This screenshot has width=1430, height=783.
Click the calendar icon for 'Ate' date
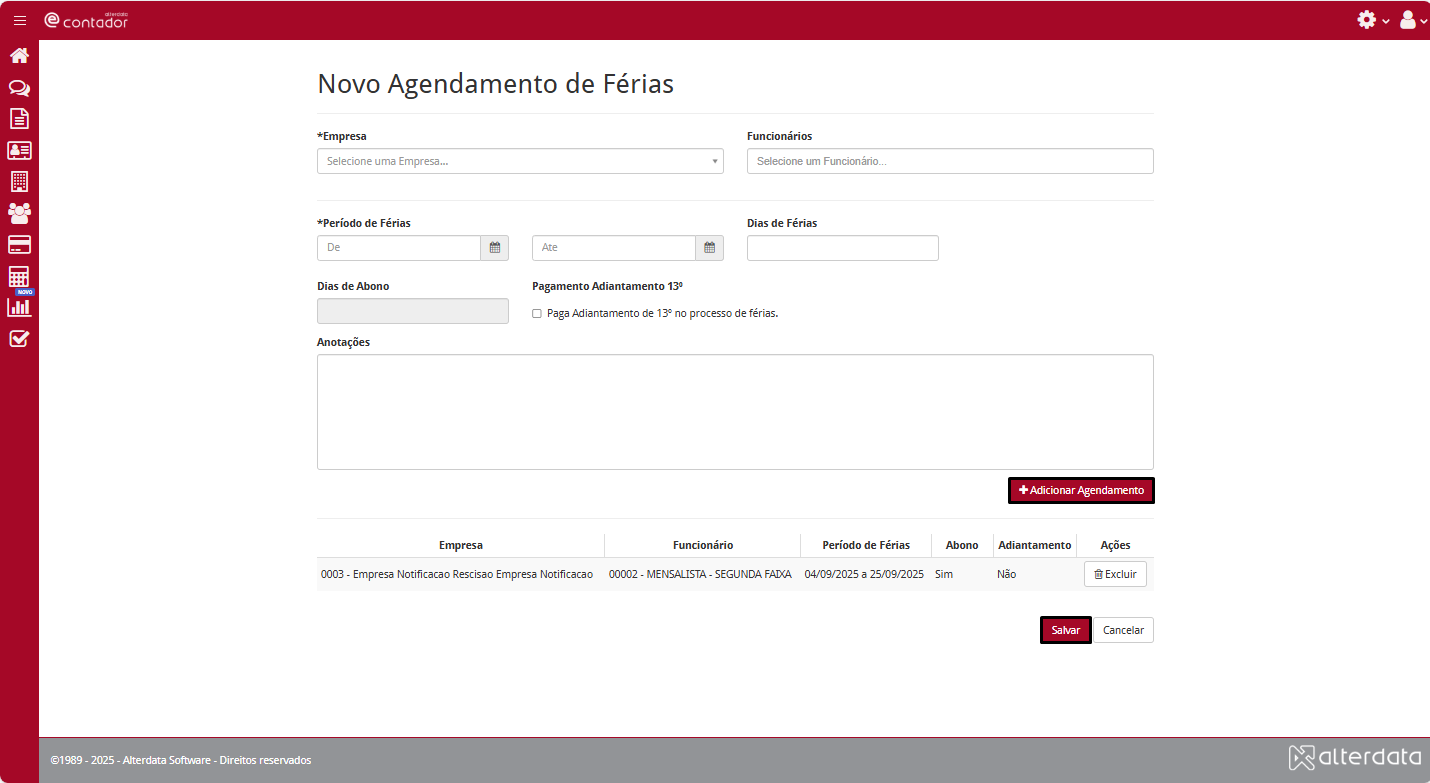coord(709,248)
